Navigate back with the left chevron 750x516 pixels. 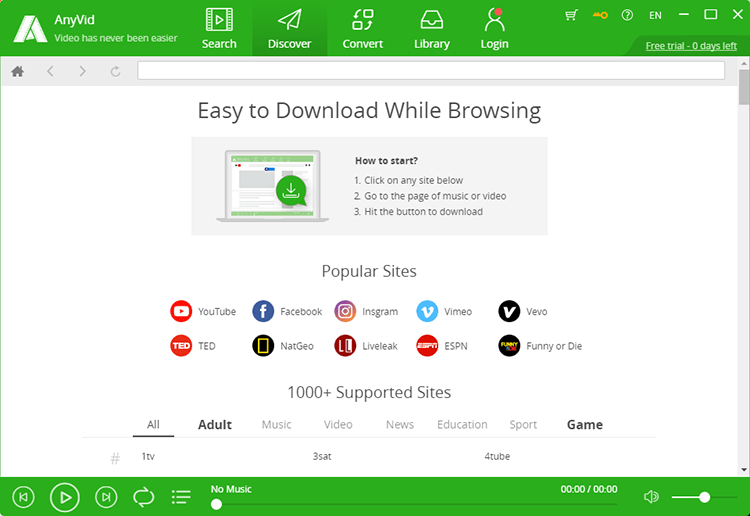[50, 71]
